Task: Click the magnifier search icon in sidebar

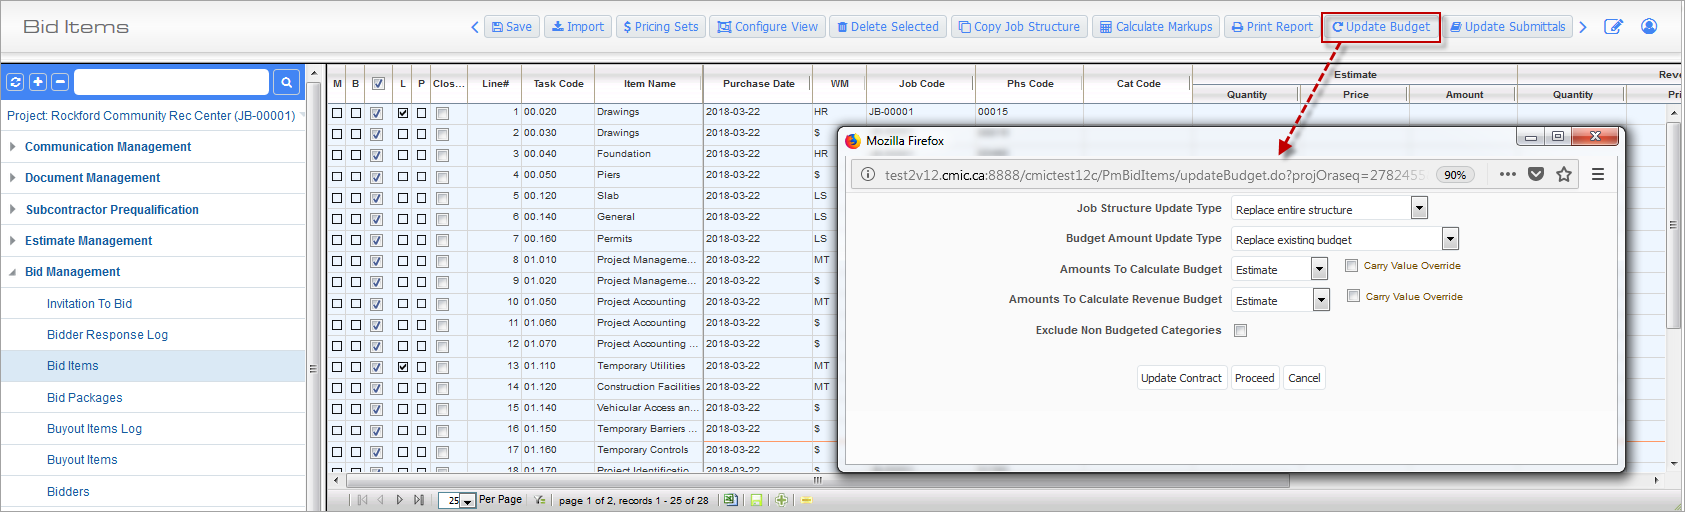Action: [x=286, y=82]
